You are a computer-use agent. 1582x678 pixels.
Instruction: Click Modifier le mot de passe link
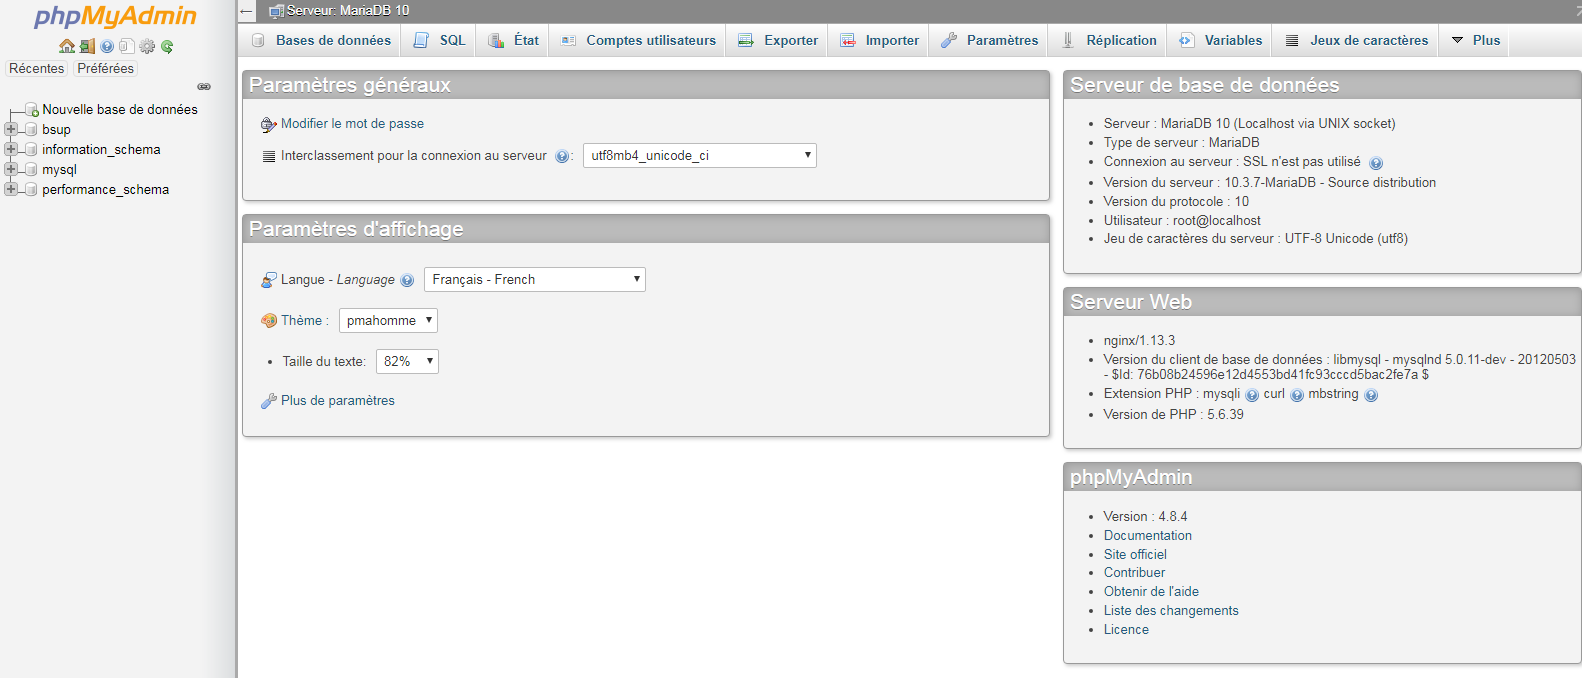pos(352,124)
